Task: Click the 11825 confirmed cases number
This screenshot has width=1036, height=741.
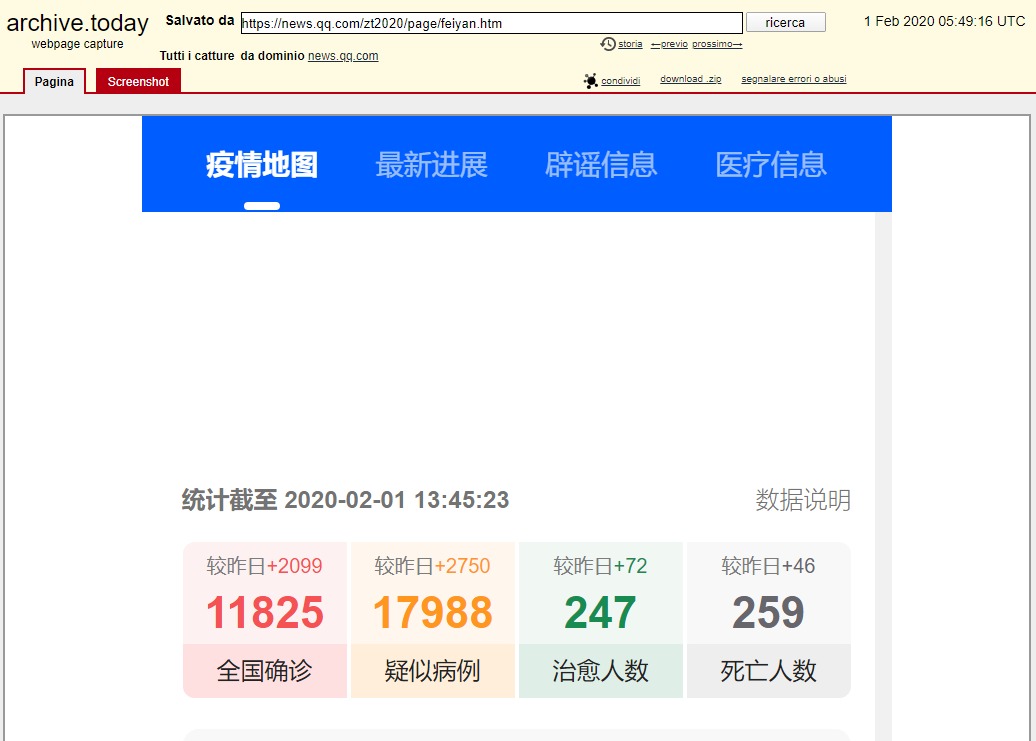Action: point(265,612)
